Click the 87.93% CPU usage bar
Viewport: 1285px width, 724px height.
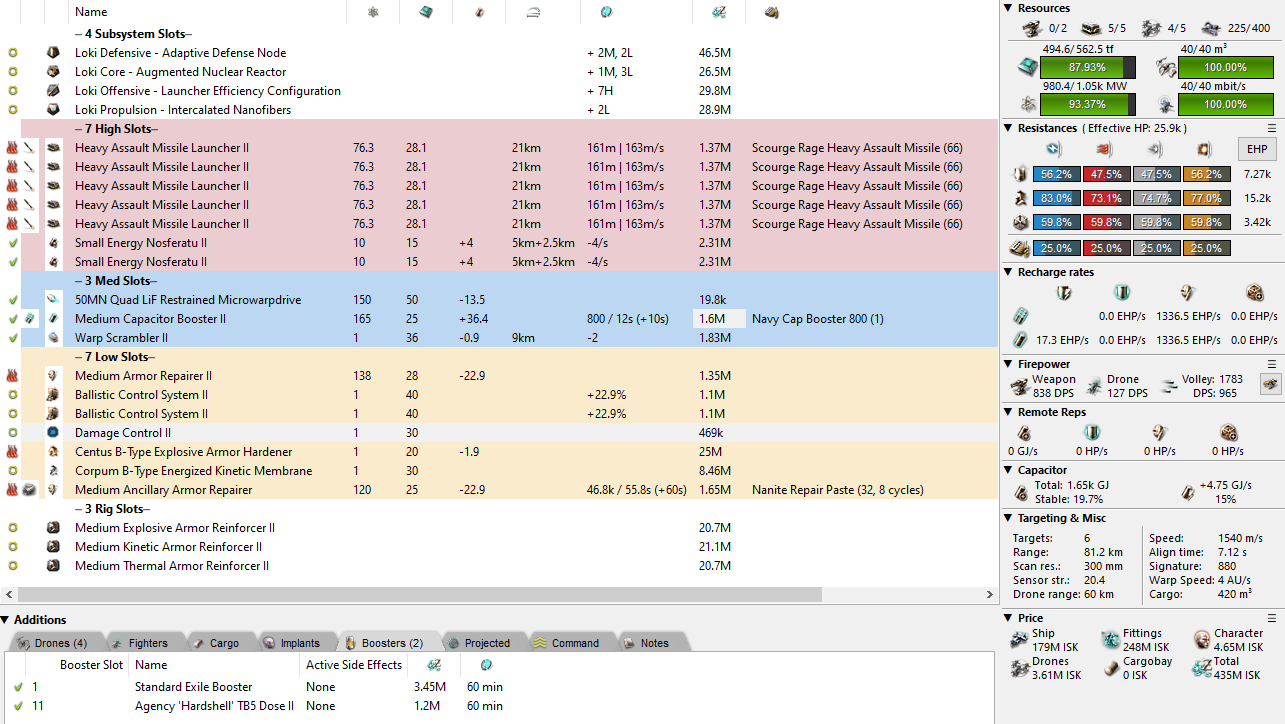point(1087,67)
